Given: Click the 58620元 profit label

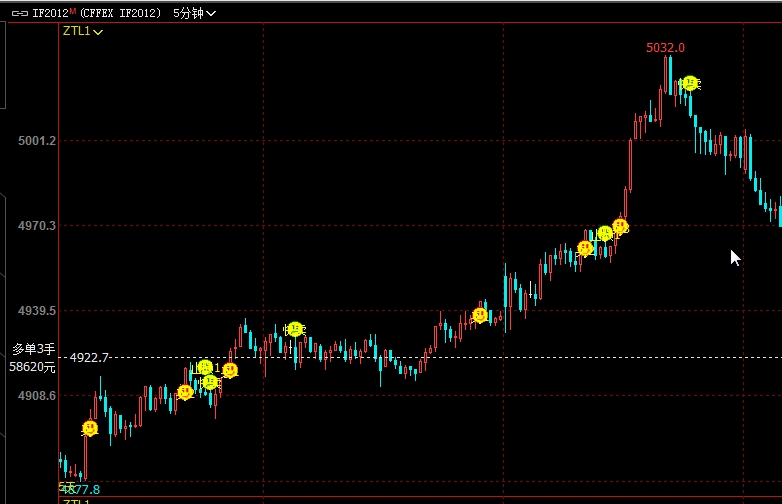Looking at the screenshot, I should click(32, 367).
